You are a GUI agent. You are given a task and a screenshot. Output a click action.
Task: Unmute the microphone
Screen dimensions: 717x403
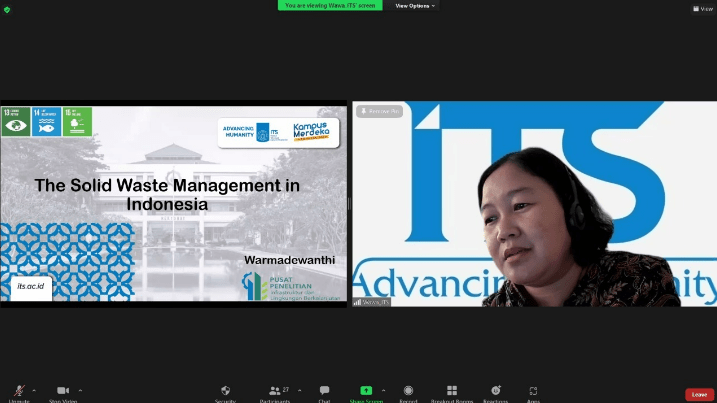[17, 391]
